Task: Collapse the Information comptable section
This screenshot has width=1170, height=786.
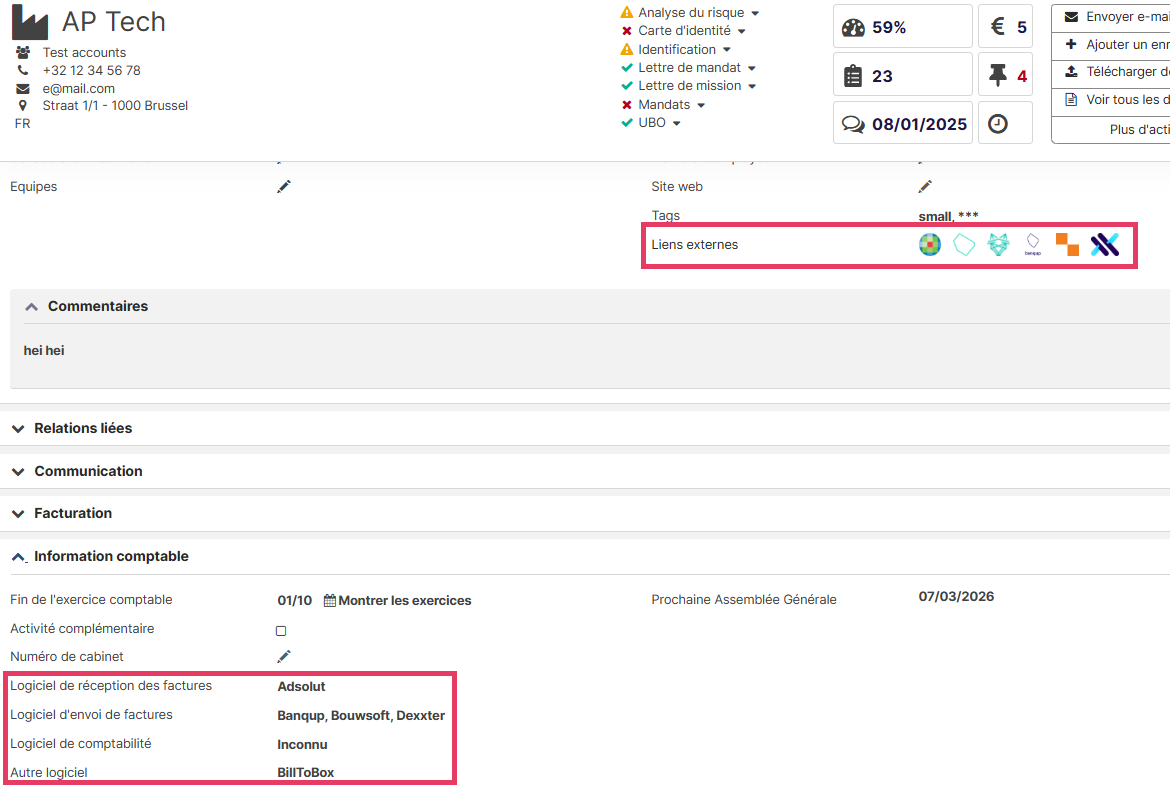Action: [x=19, y=557]
